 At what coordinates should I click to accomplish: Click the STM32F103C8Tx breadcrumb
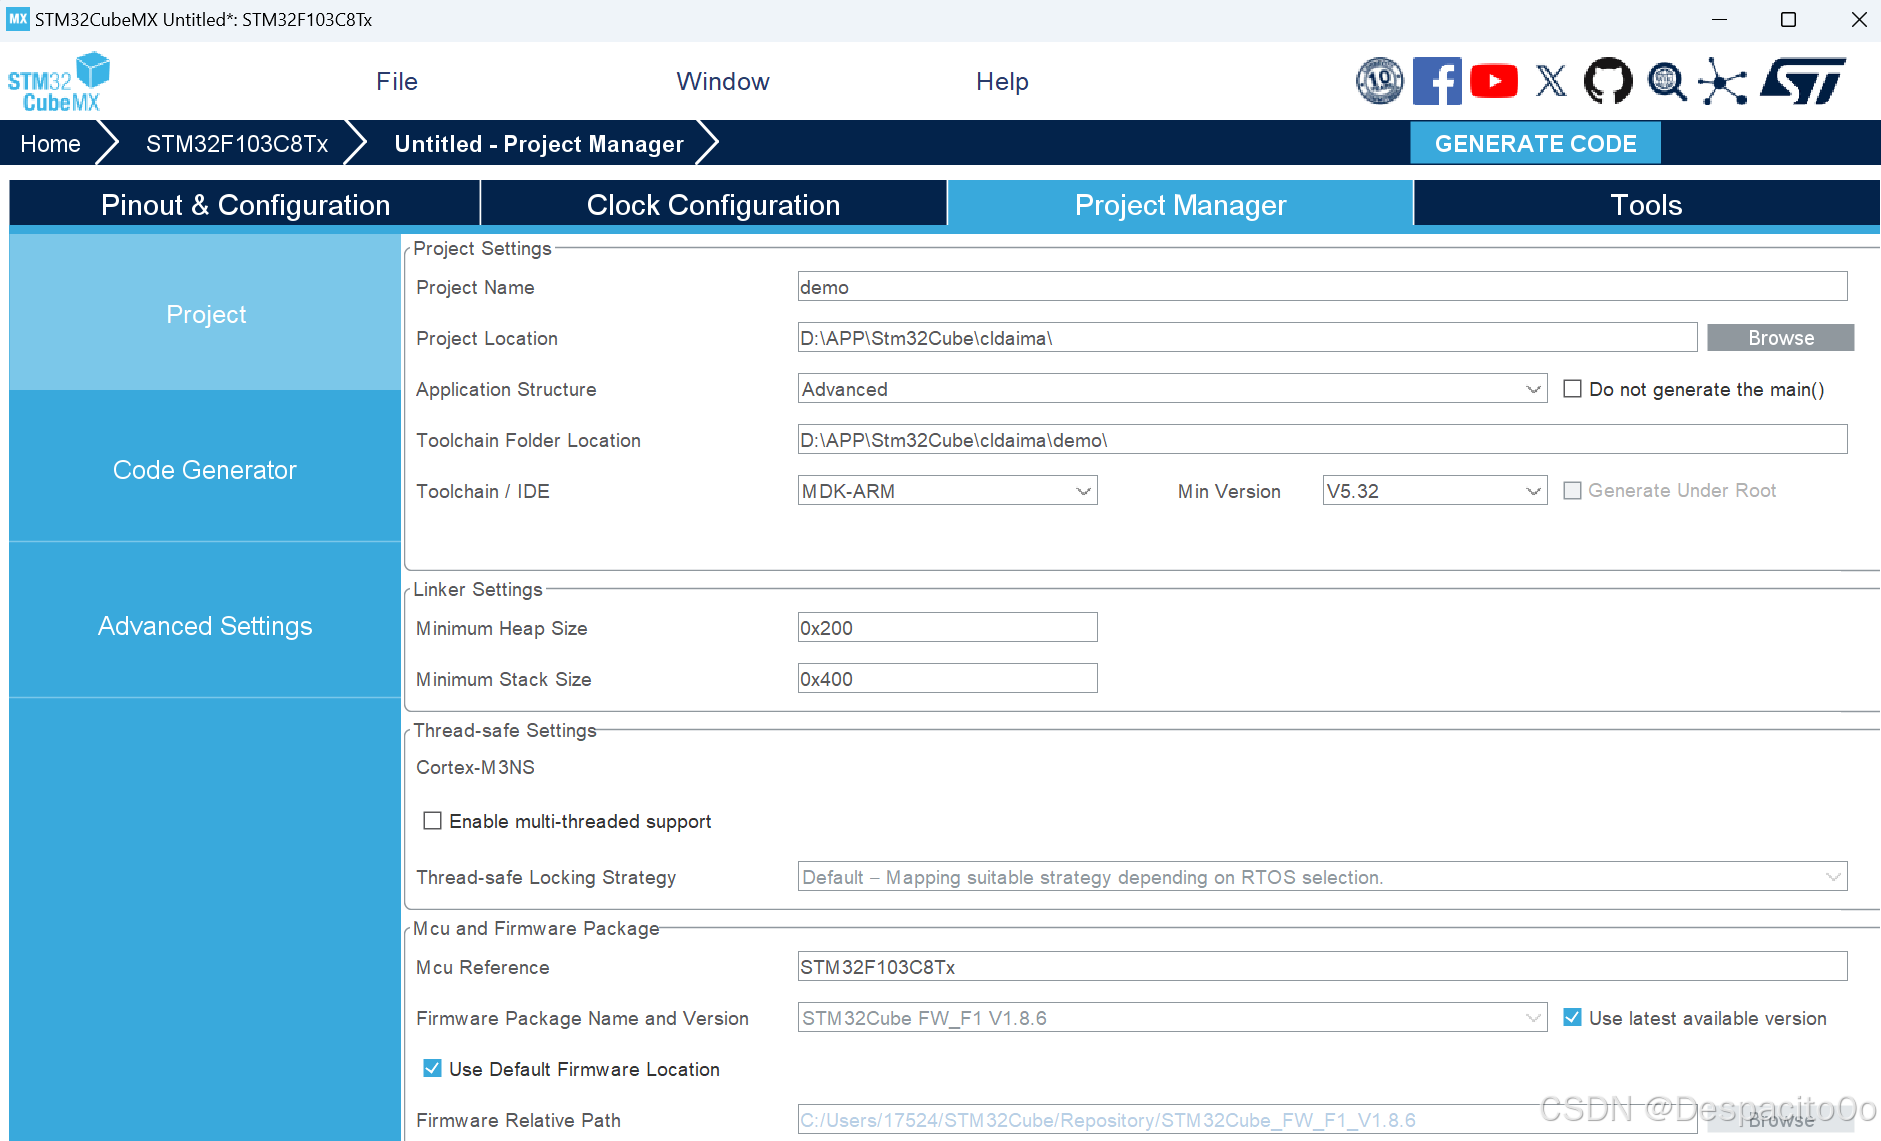237,144
